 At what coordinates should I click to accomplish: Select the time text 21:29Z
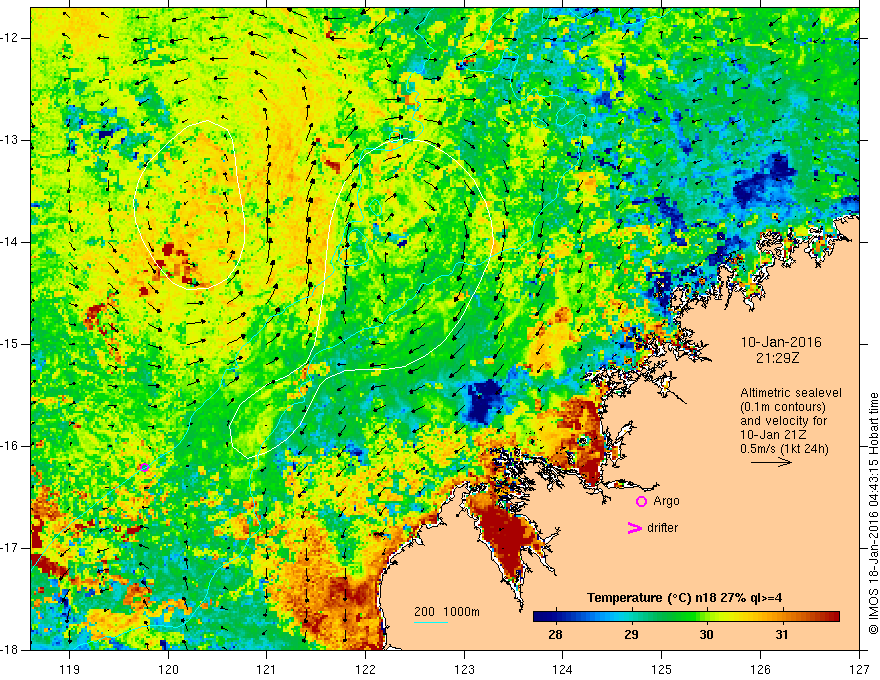[x=777, y=358]
